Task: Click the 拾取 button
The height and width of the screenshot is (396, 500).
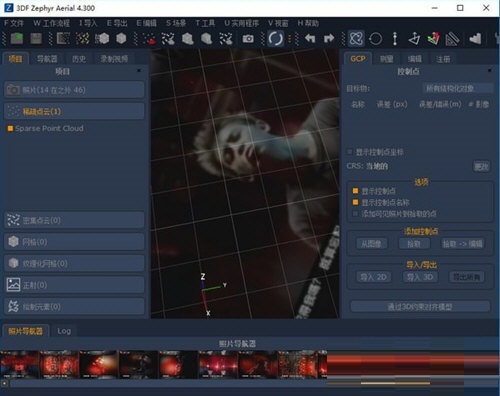Action: click(414, 244)
